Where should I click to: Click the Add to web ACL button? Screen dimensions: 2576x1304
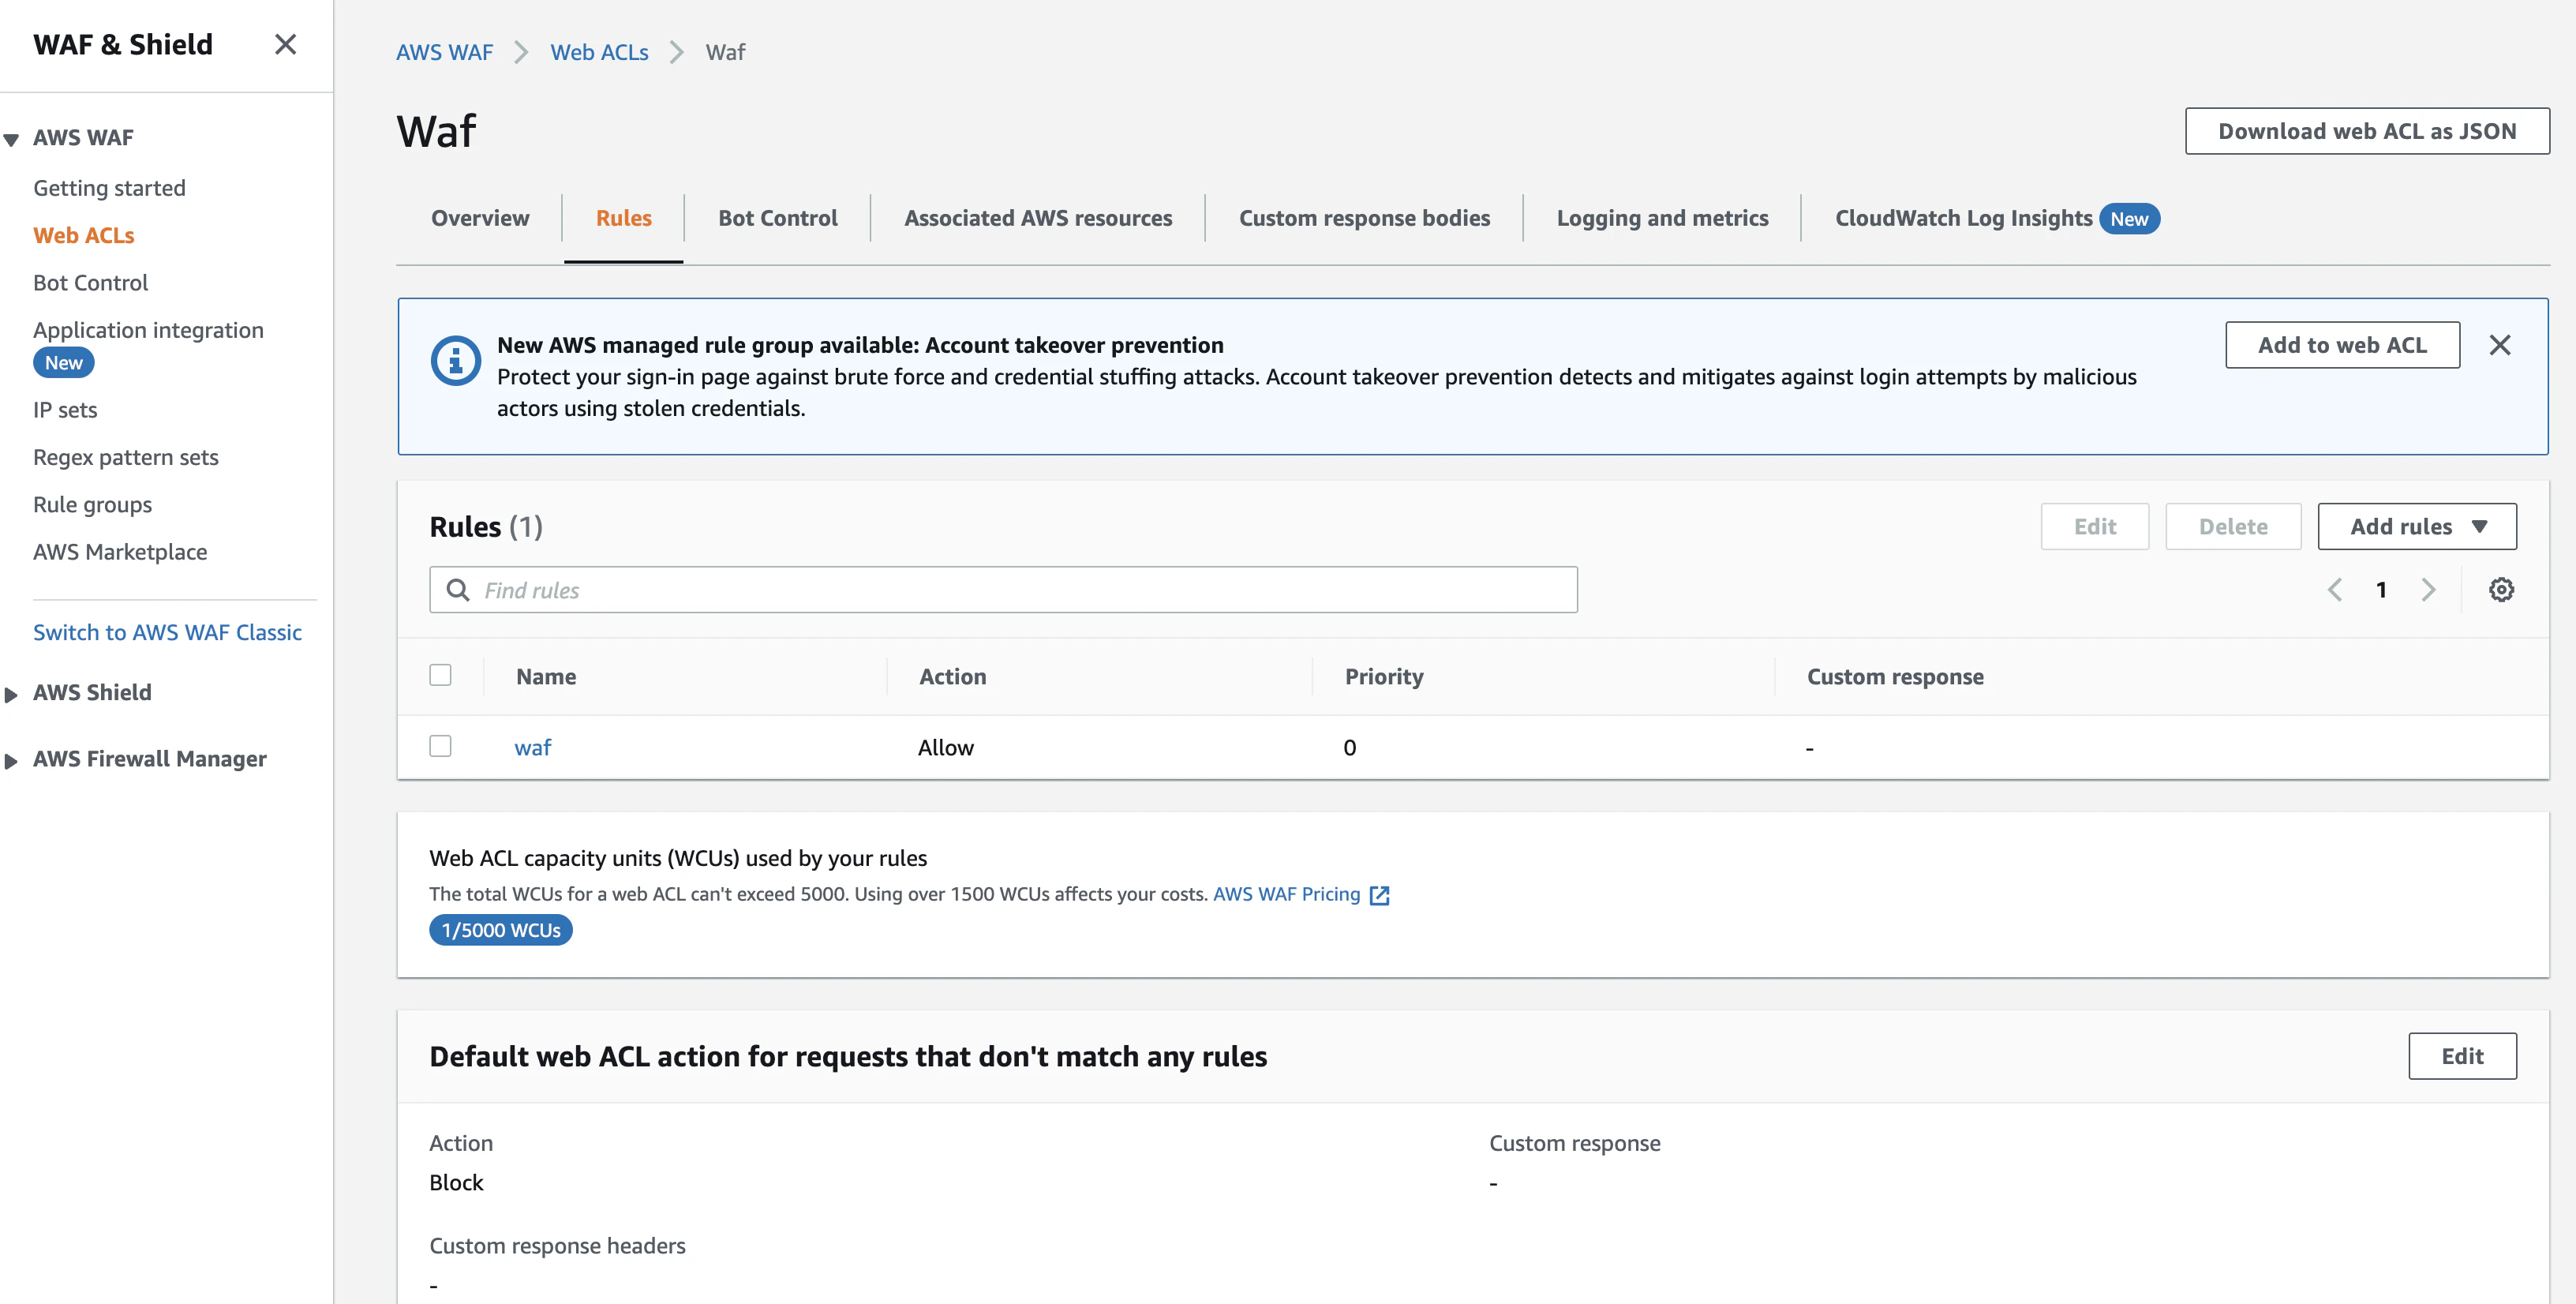click(x=2342, y=345)
